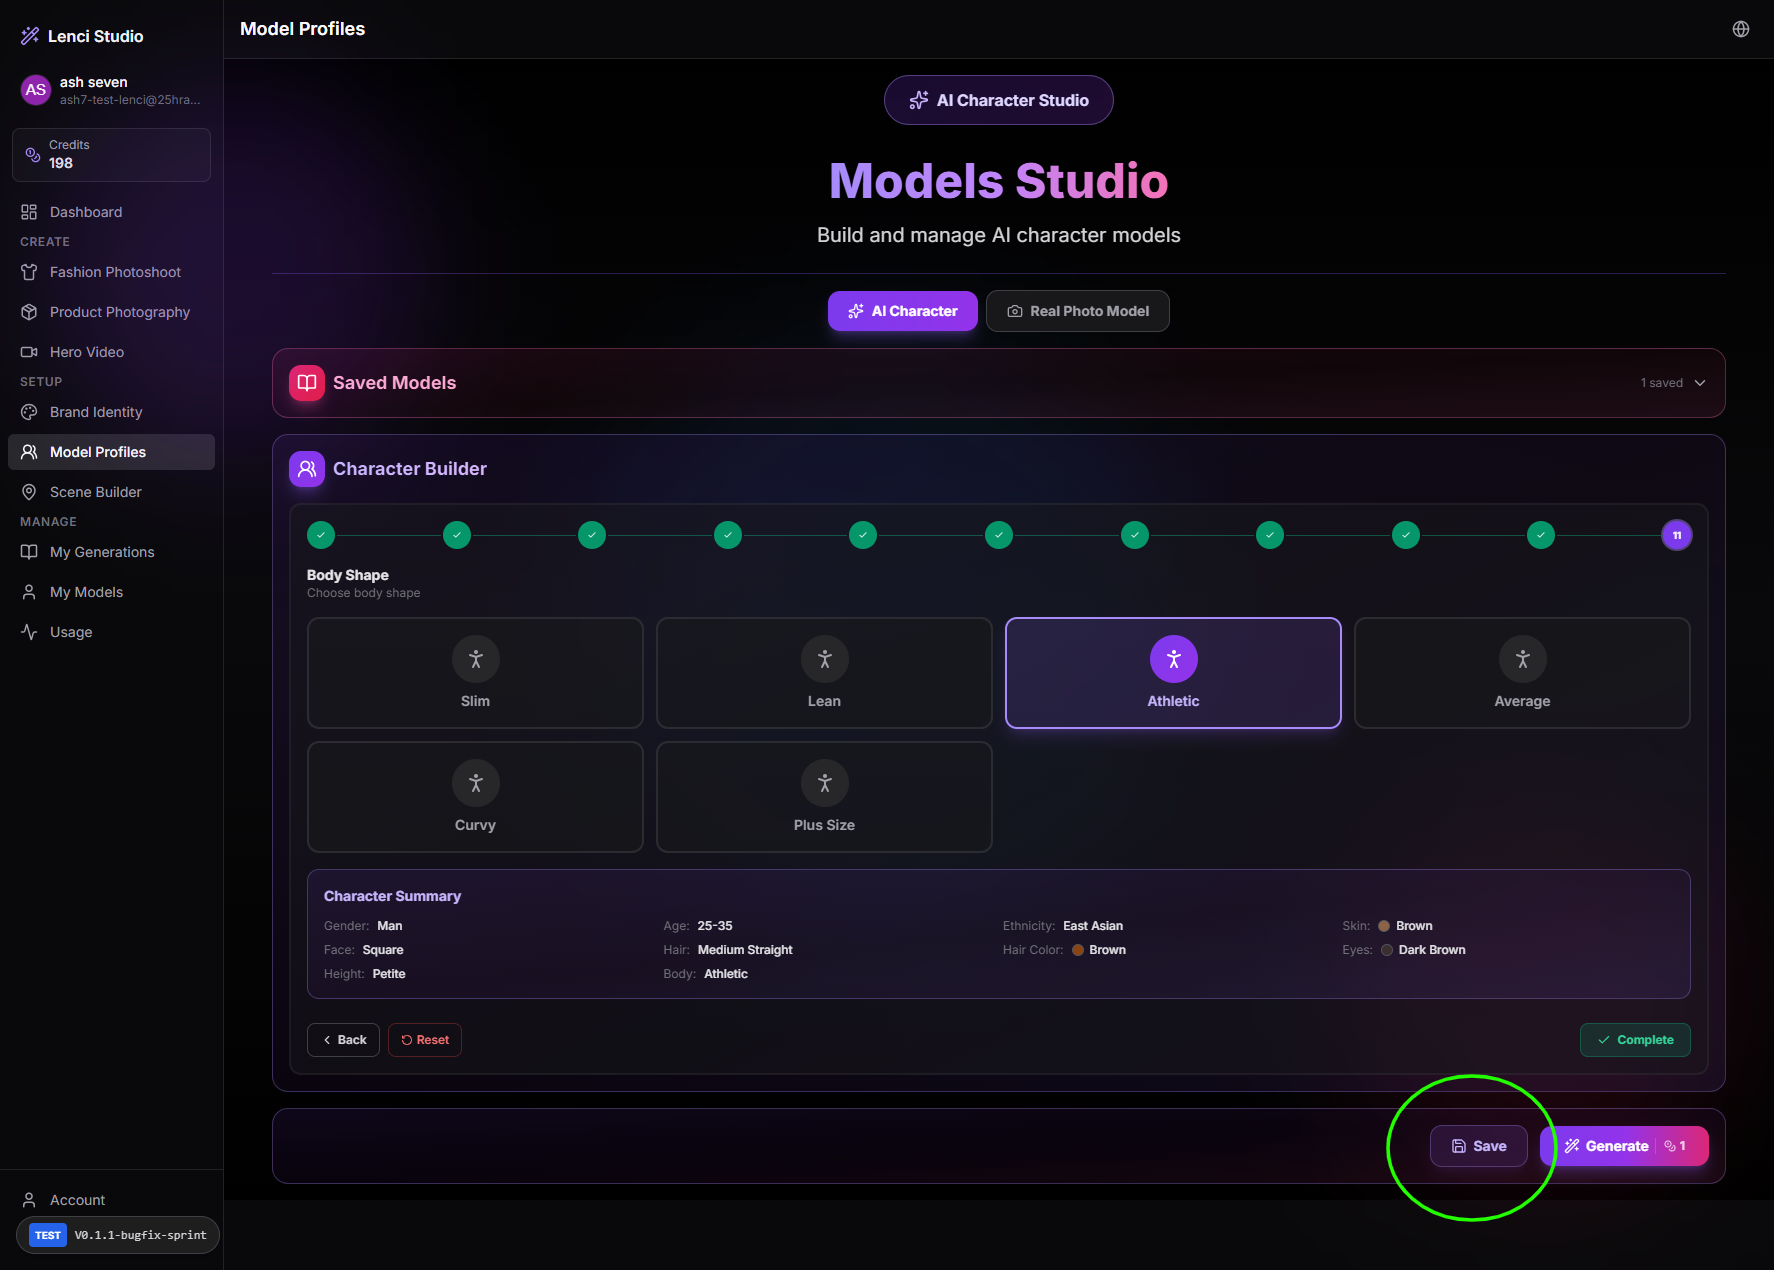Open Scene Builder from the sidebar
Screen dimensions: 1774x1270
pos(96,492)
